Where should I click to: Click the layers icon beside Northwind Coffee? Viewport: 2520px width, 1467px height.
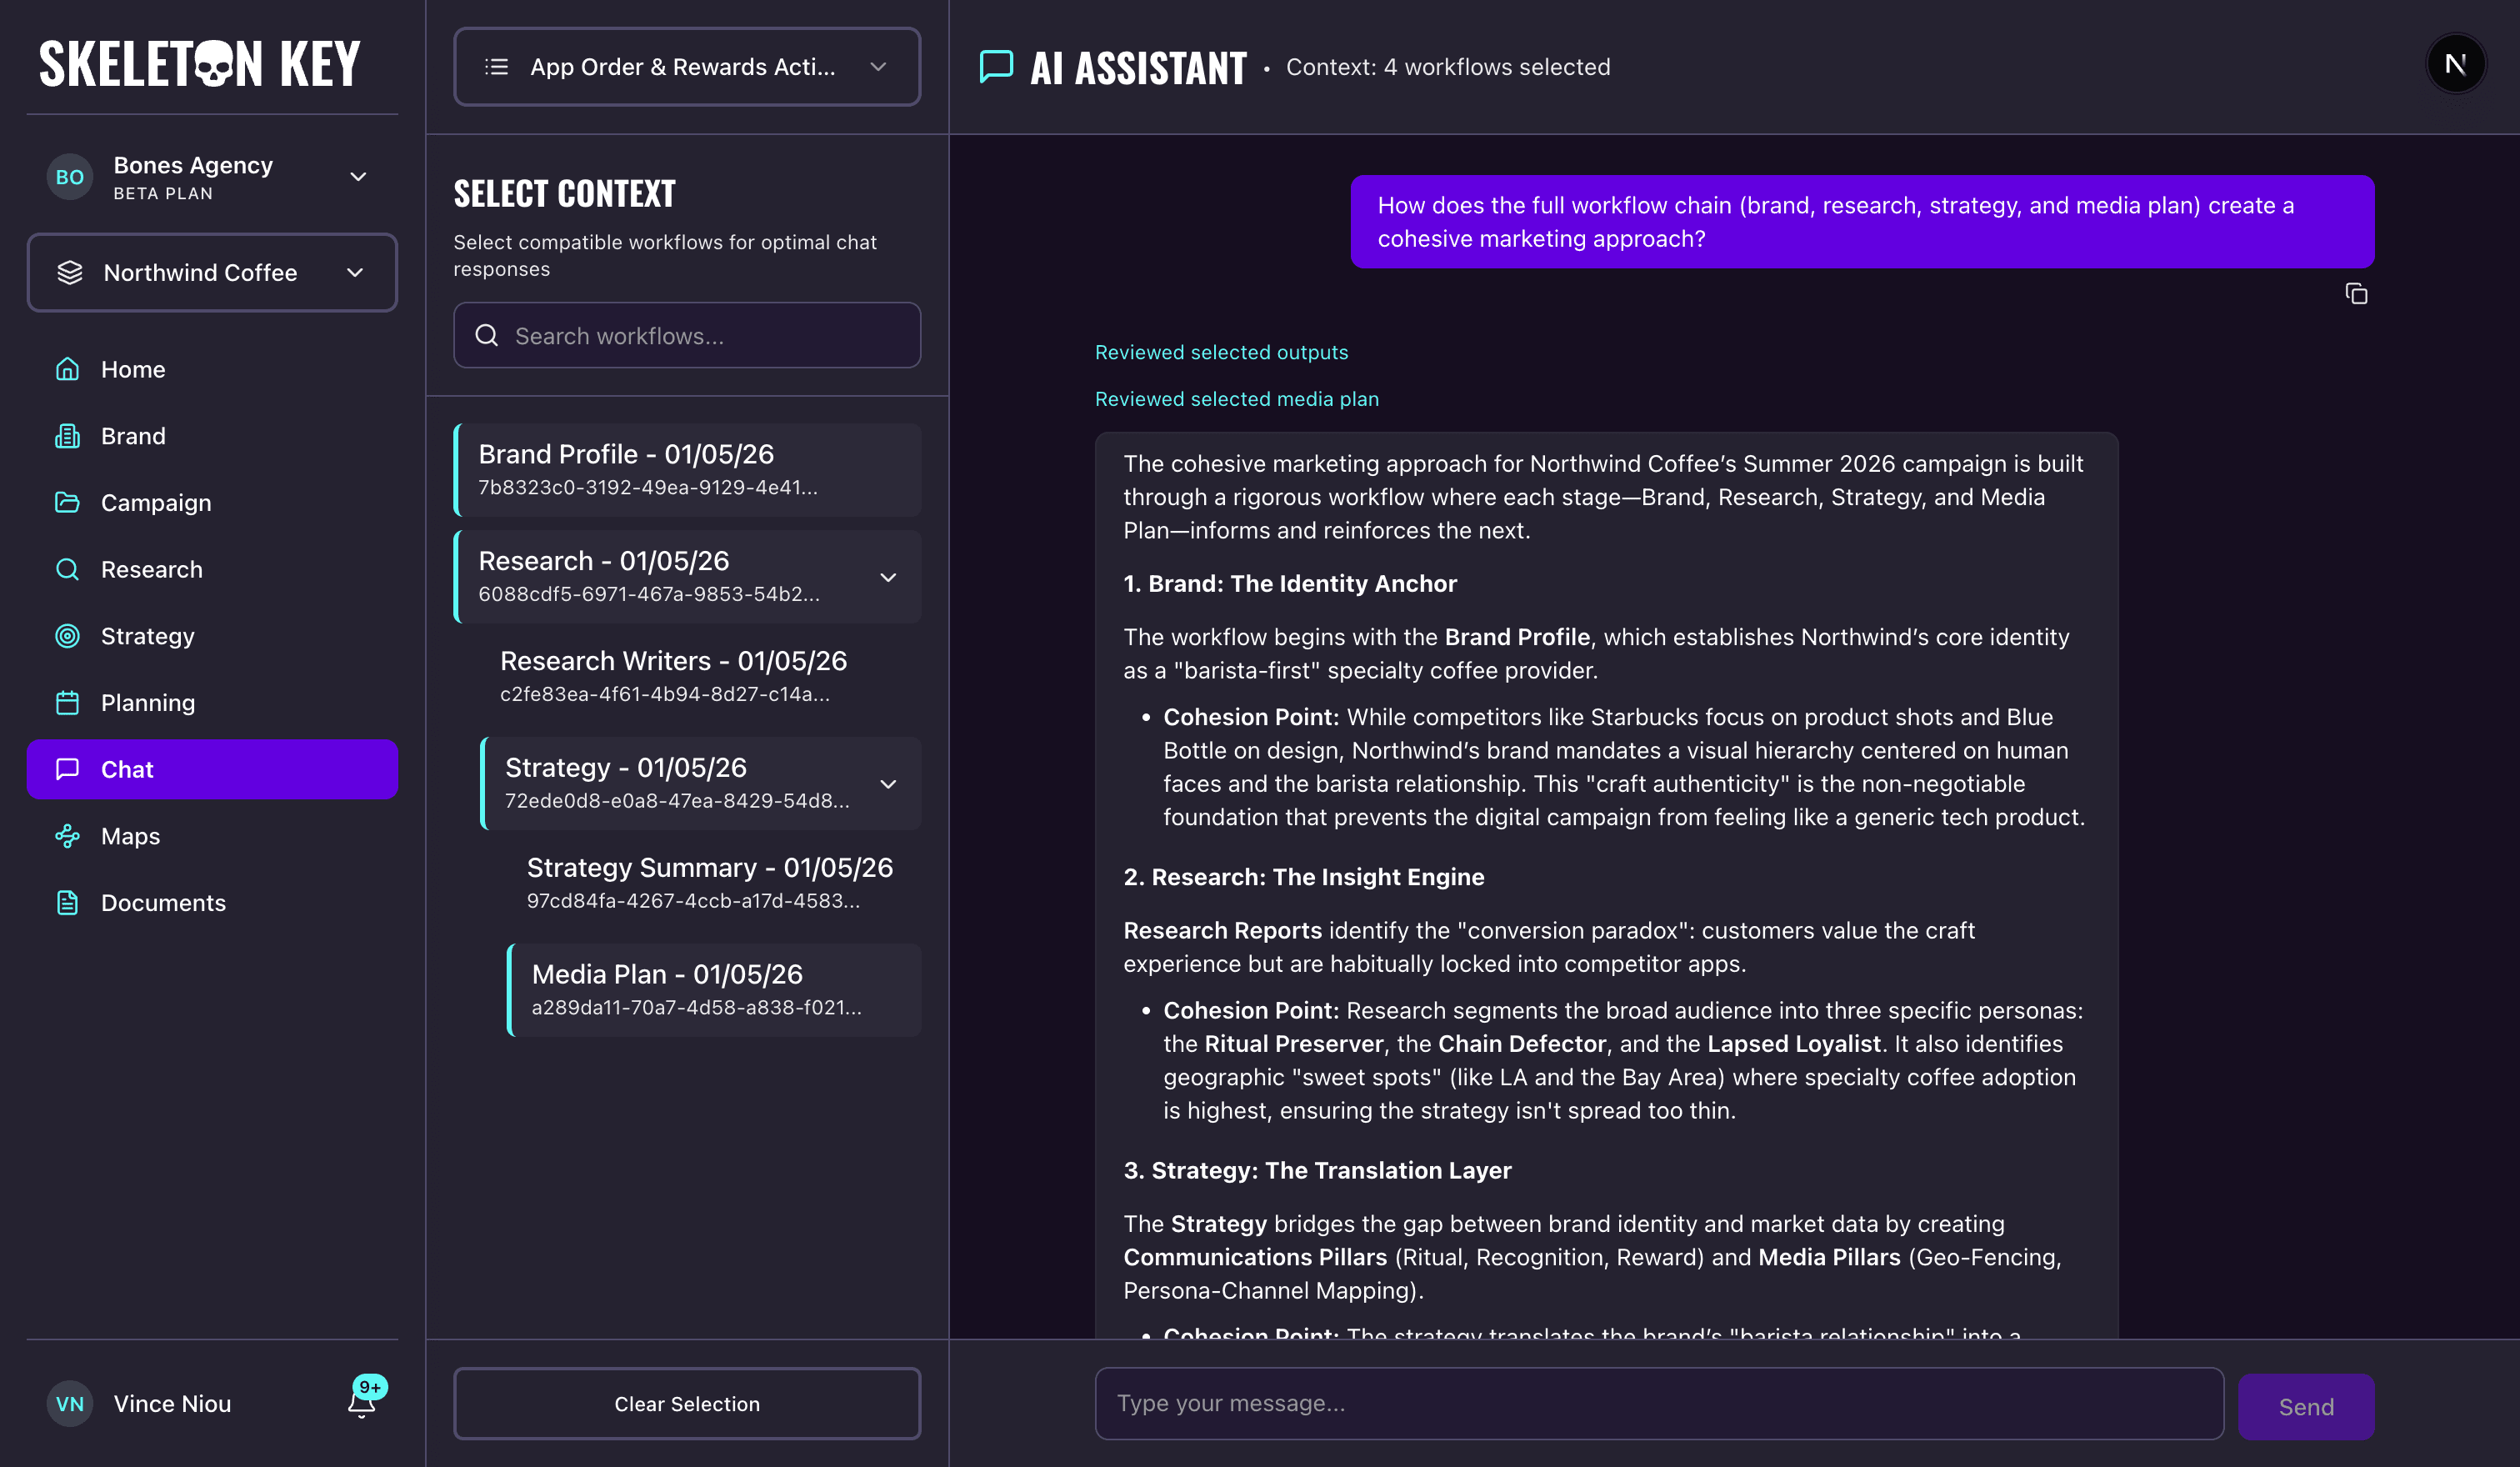click(x=70, y=272)
